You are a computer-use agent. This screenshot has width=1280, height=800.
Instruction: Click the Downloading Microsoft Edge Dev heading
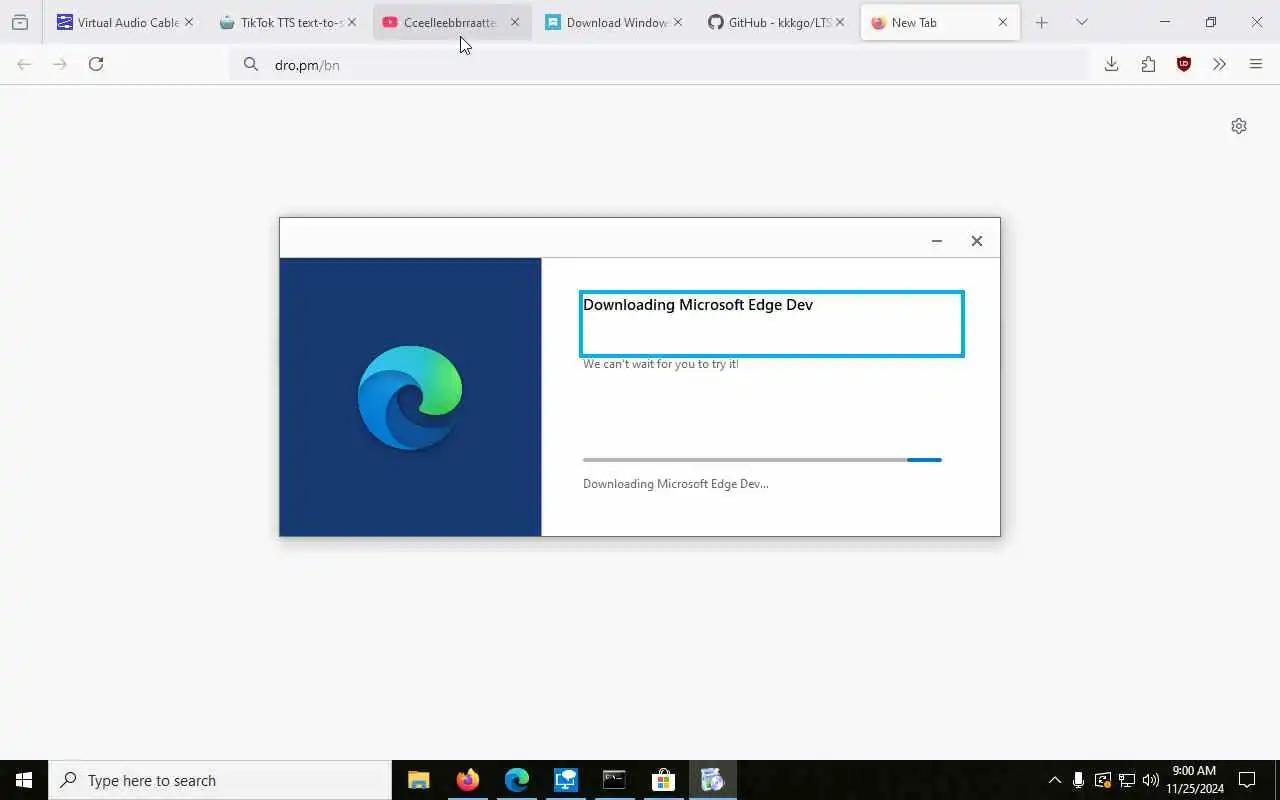click(698, 305)
